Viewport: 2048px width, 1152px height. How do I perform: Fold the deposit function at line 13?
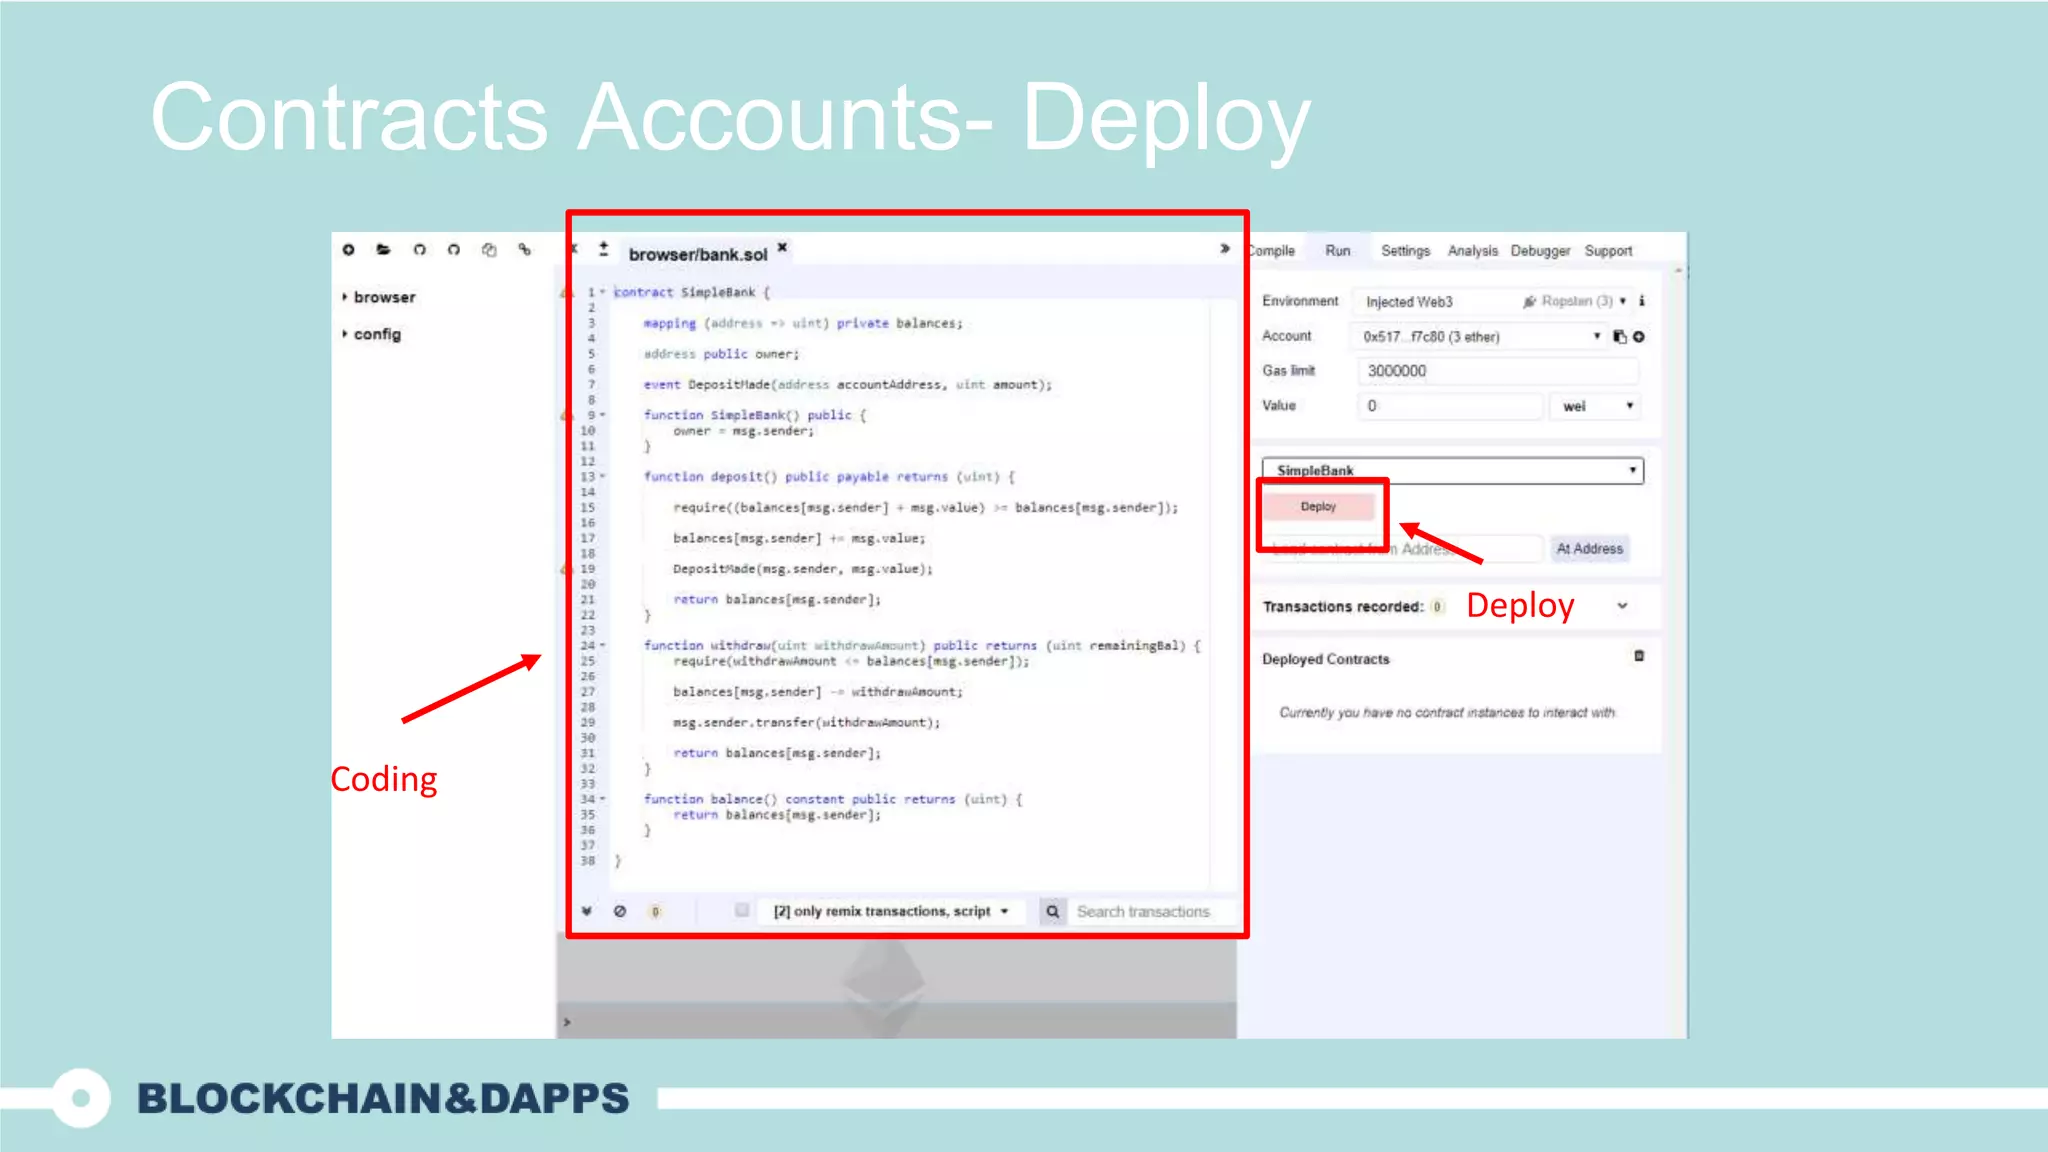tap(603, 477)
